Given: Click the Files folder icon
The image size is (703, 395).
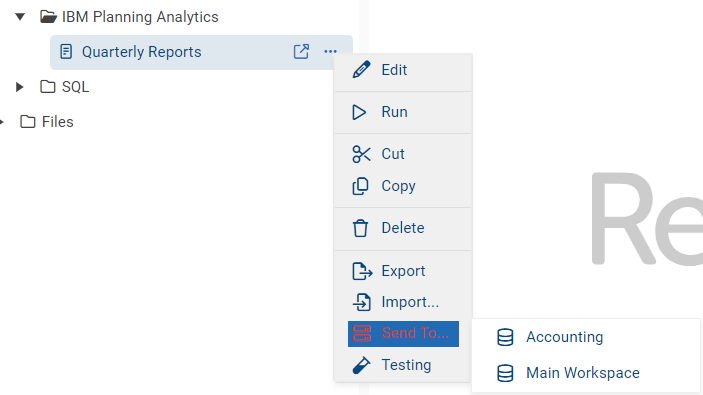Looking at the screenshot, I should point(28,122).
